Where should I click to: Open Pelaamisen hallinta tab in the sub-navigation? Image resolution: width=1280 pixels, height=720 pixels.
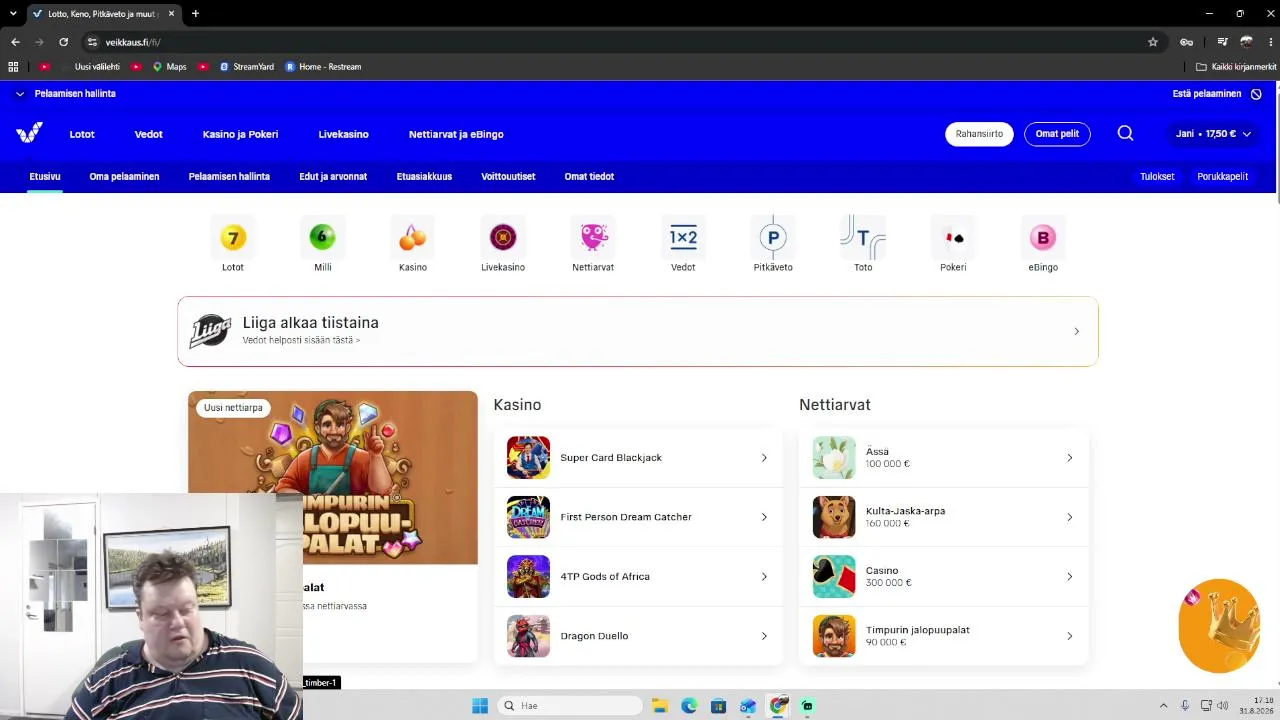point(229,177)
